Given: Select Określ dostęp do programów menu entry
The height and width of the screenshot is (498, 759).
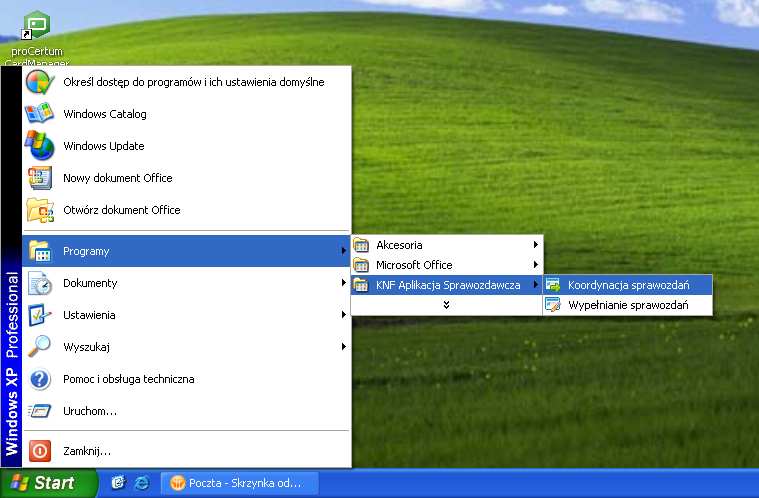Looking at the screenshot, I should [x=186, y=82].
